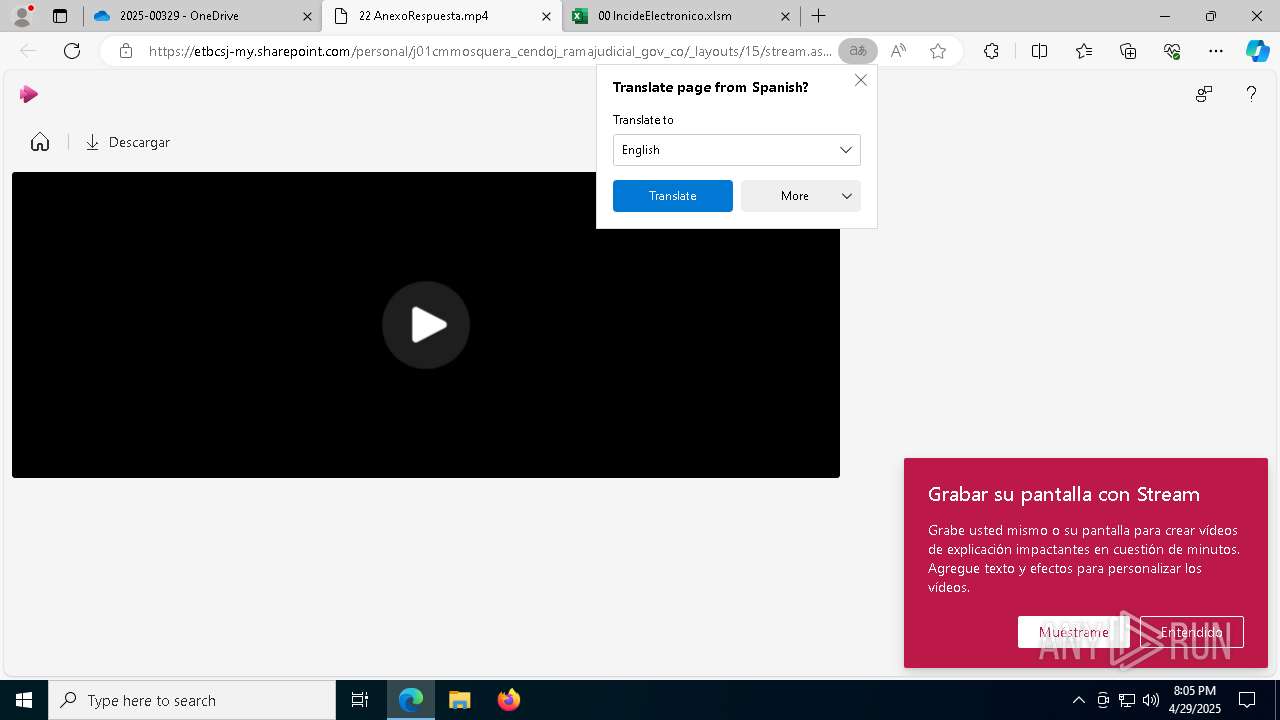Open the feedback icon at top right

click(x=1204, y=94)
